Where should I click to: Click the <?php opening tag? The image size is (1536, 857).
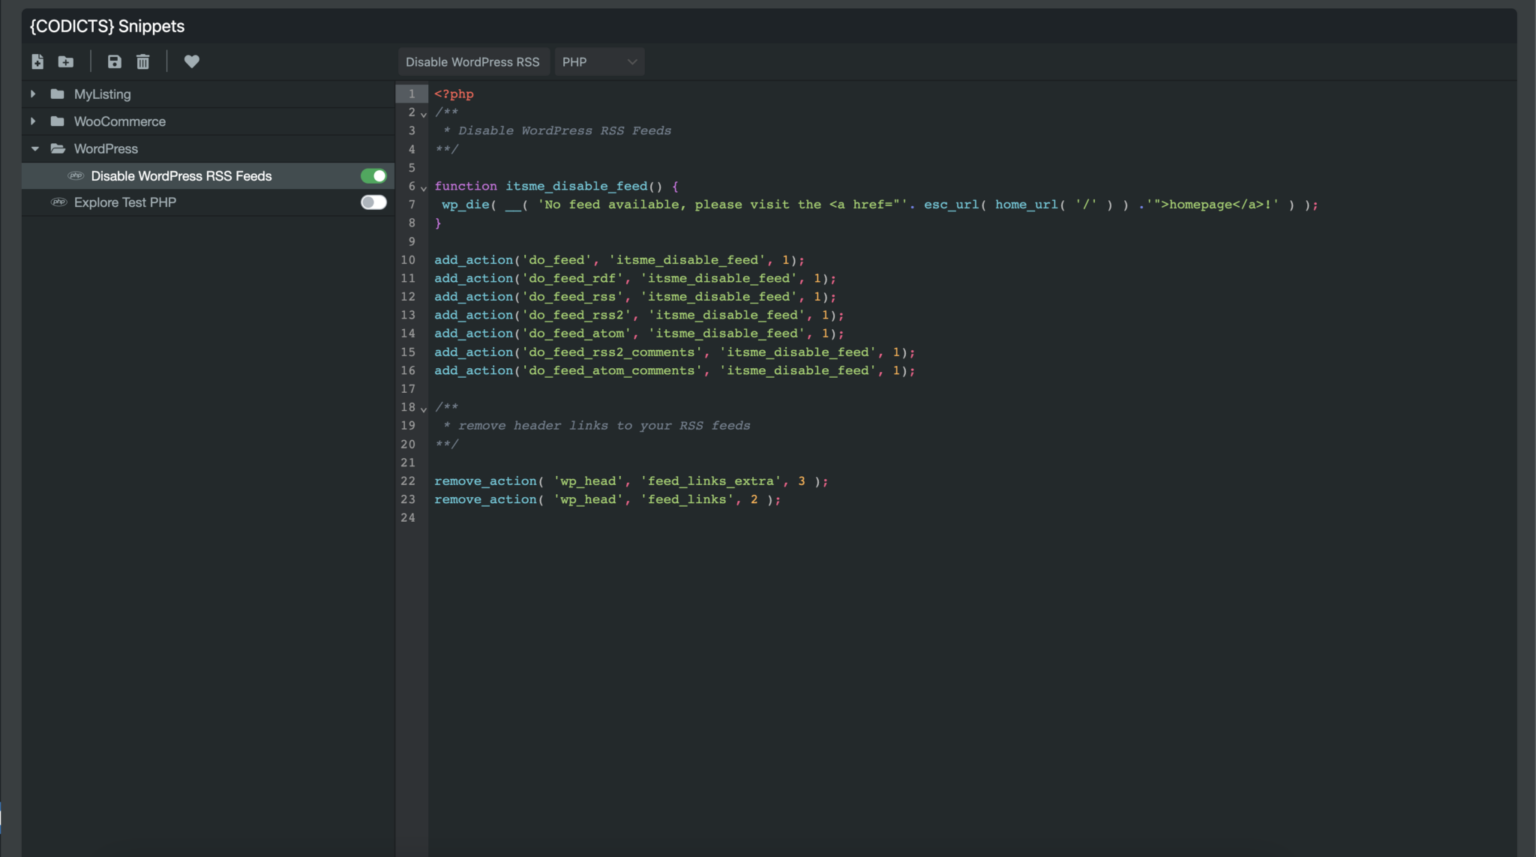click(x=454, y=94)
